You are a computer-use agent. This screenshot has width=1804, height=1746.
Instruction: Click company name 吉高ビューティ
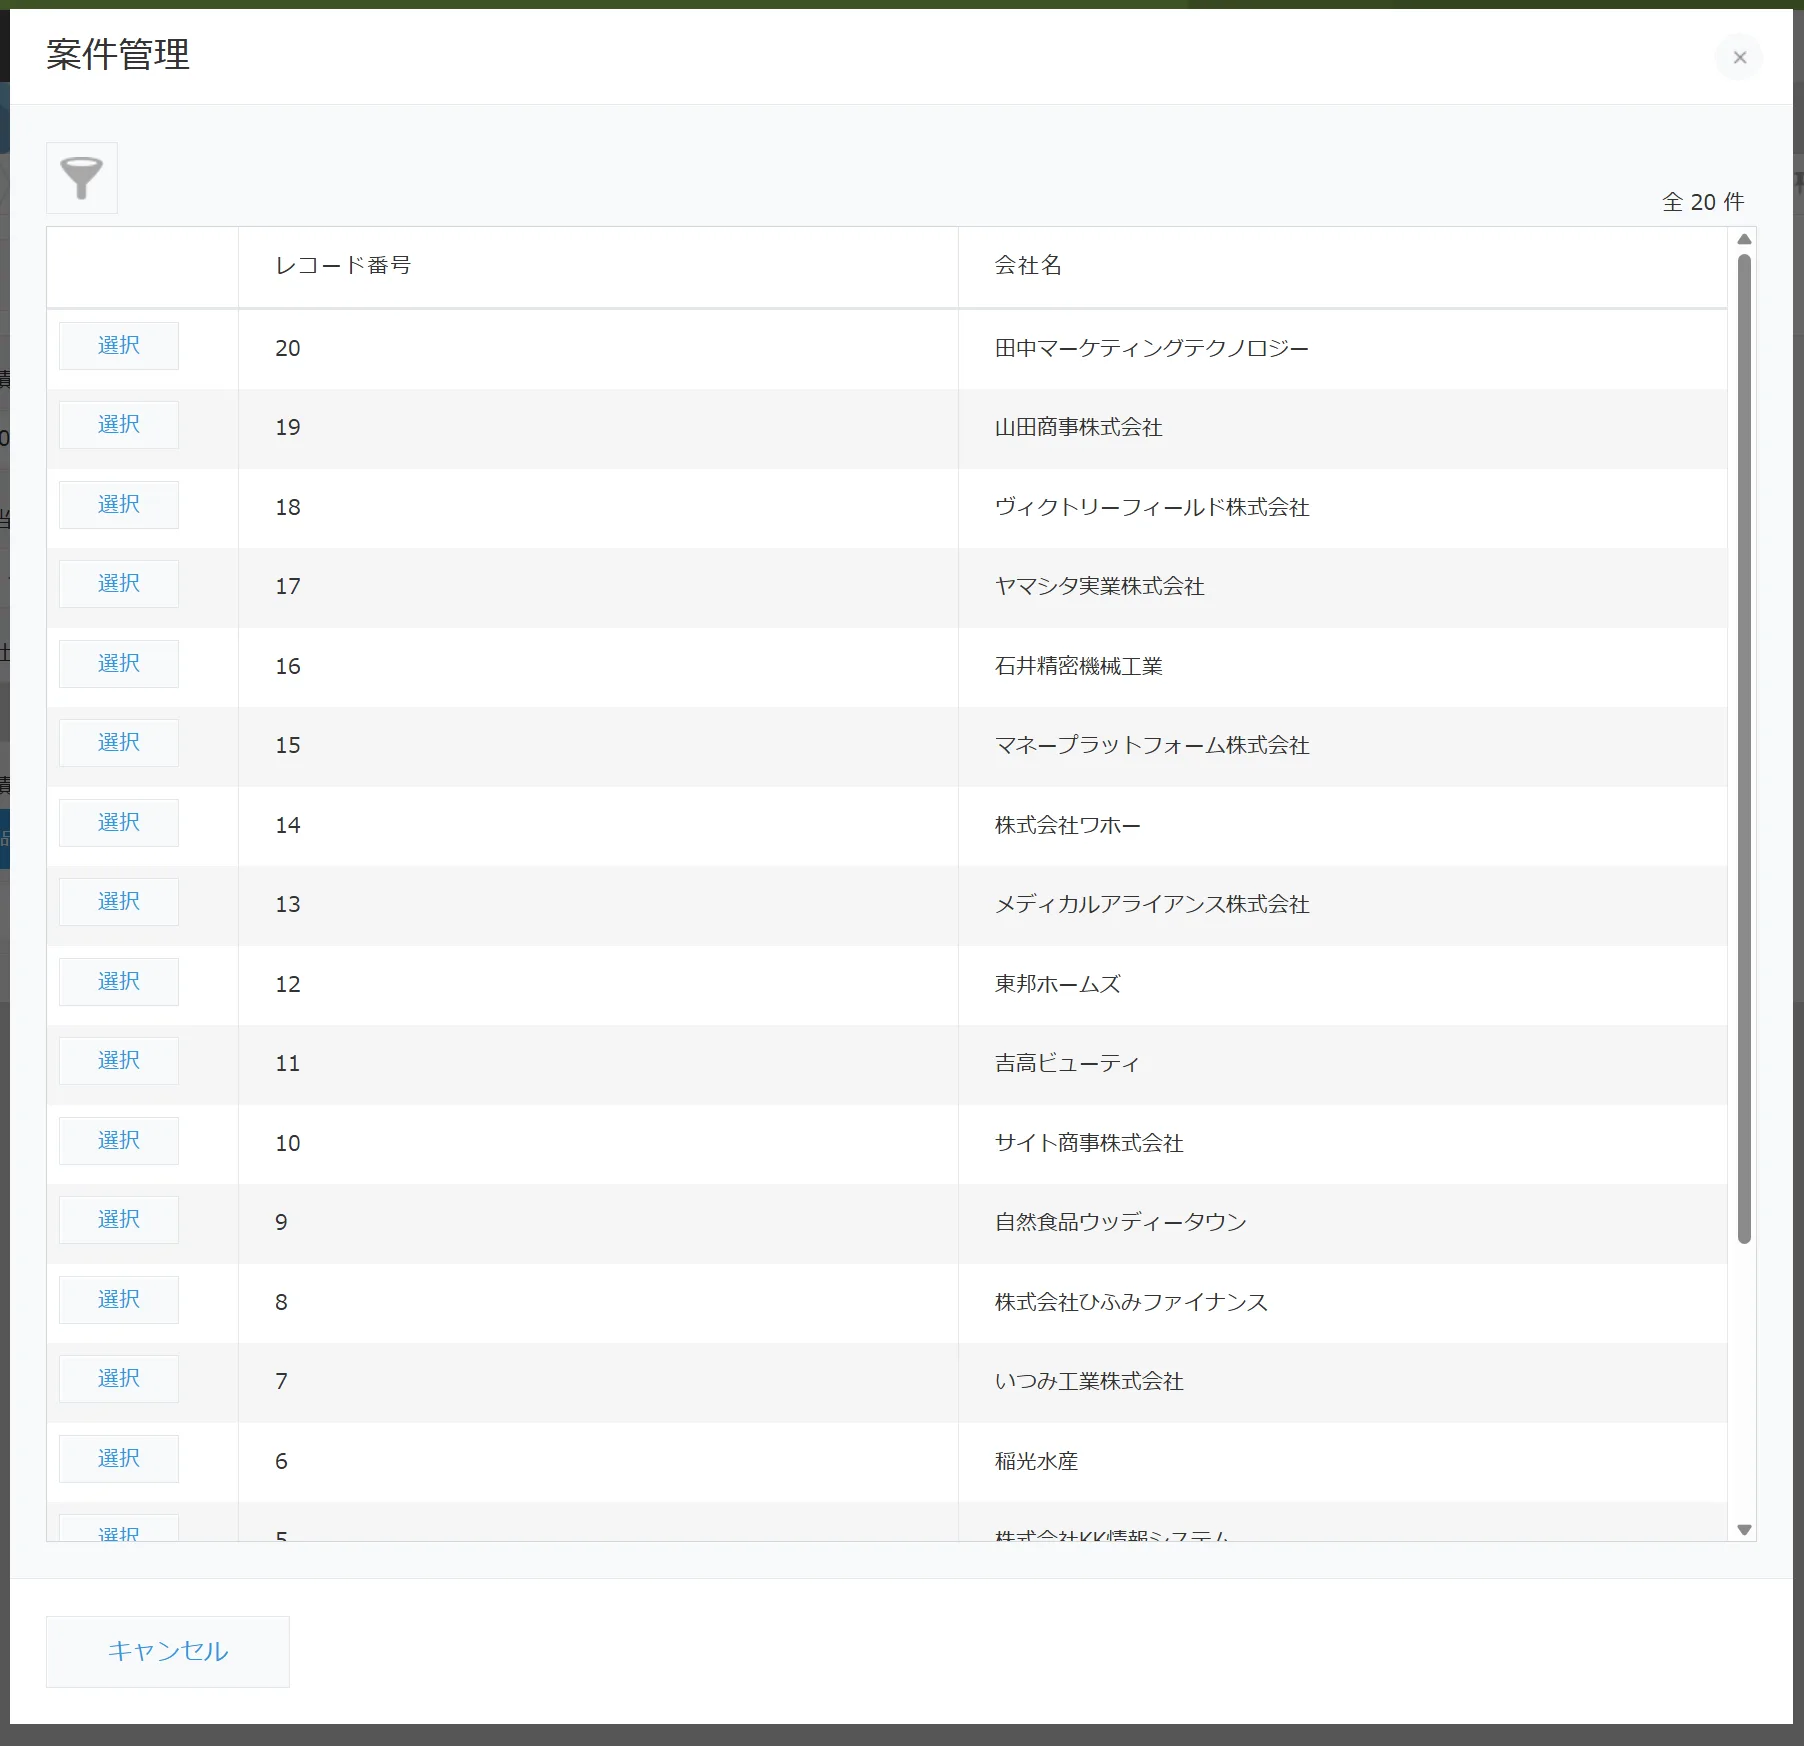1067,1063
